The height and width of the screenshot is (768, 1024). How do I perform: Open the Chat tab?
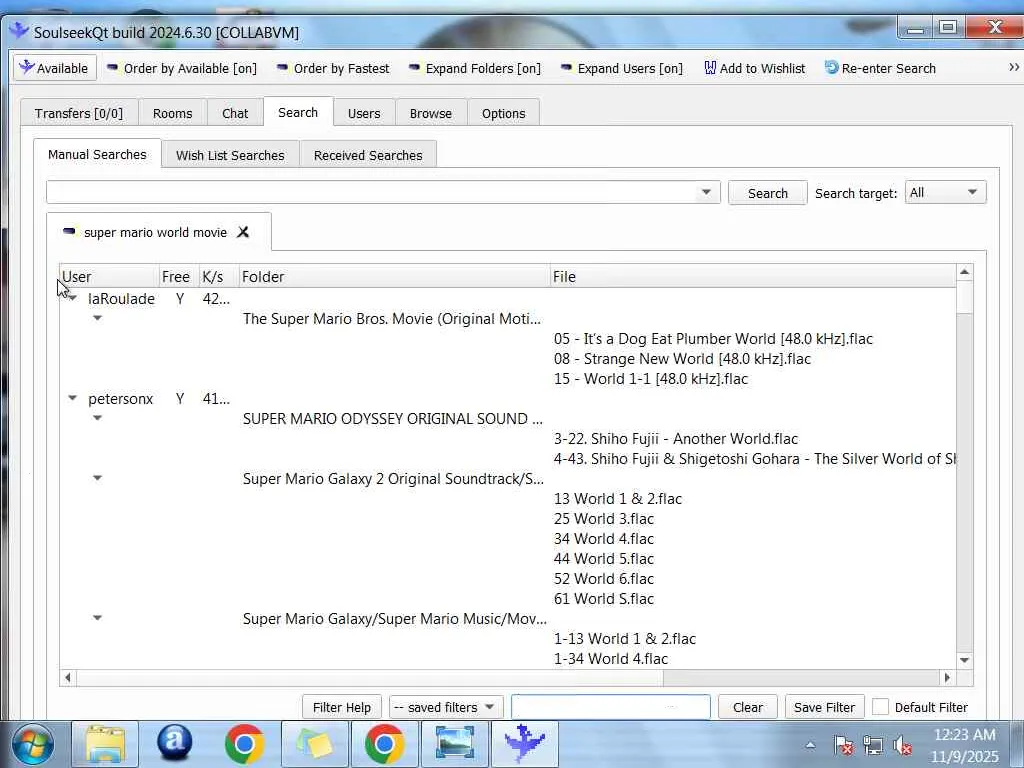[235, 113]
